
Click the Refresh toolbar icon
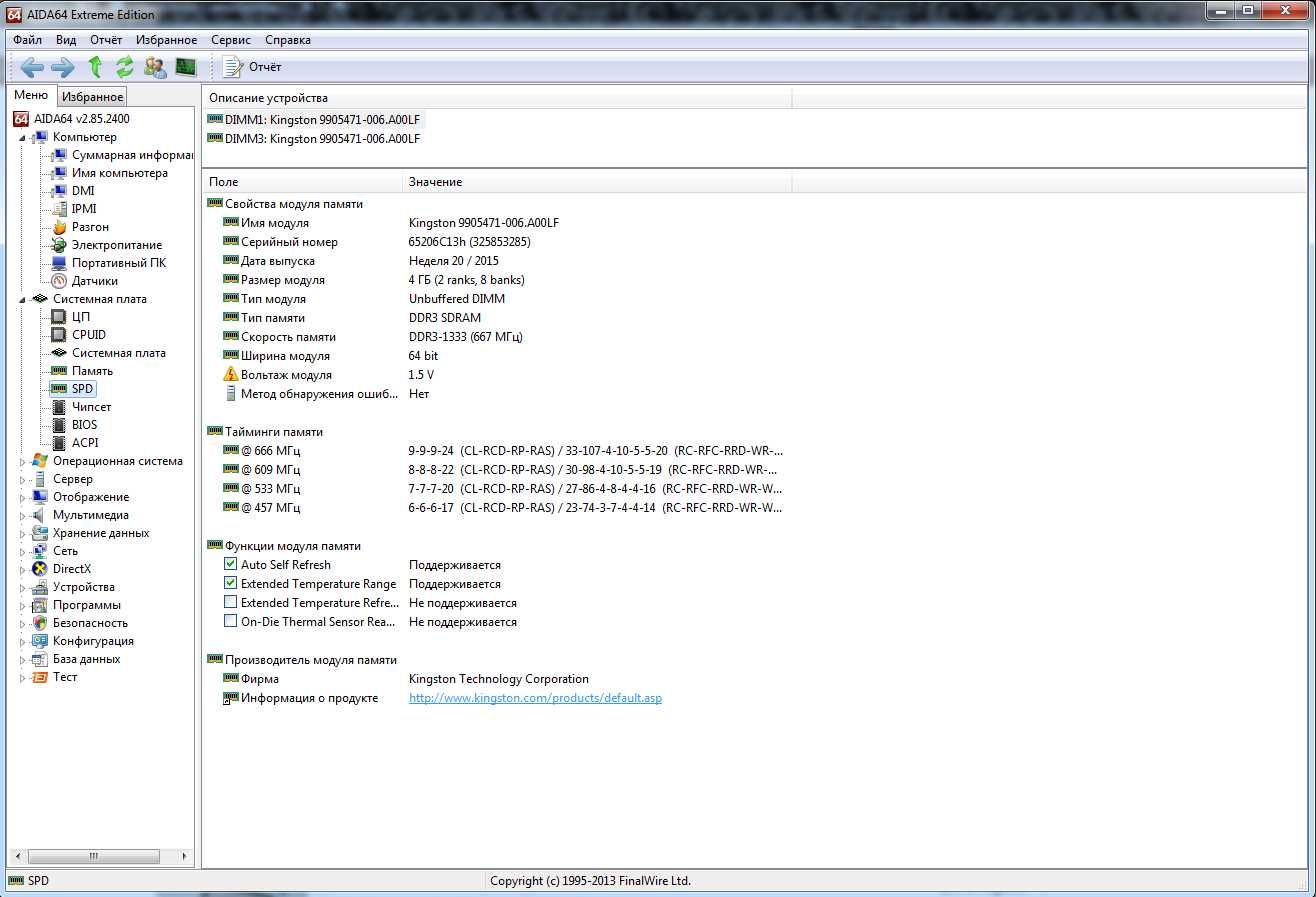coord(125,67)
